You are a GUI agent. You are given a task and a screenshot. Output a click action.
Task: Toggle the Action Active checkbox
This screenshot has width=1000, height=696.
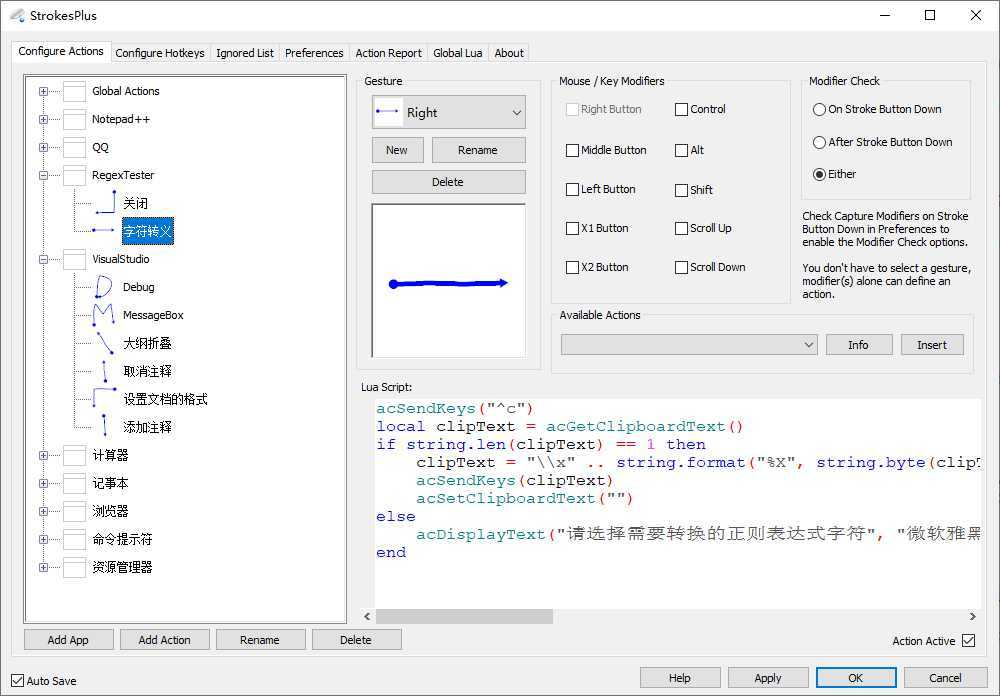tap(968, 640)
